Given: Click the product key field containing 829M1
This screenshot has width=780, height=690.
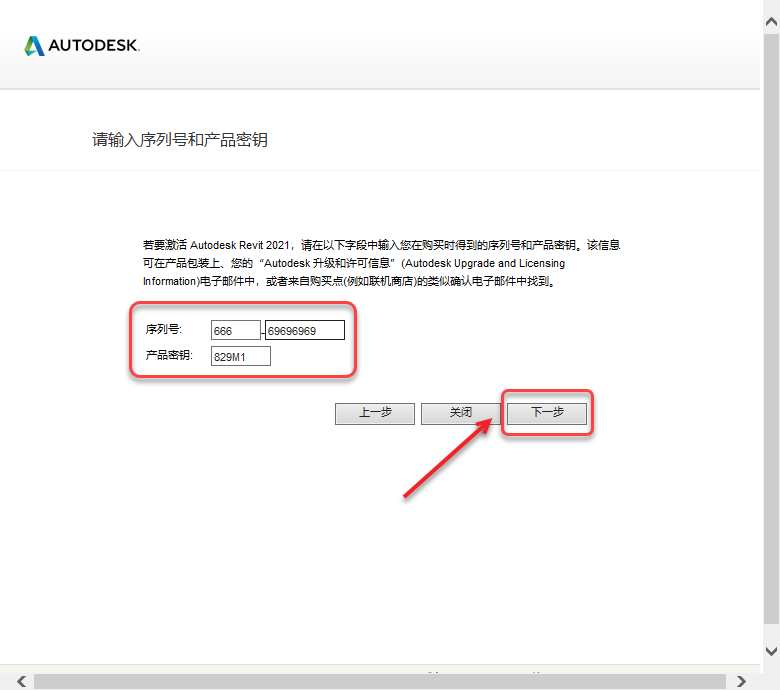Looking at the screenshot, I should (x=241, y=356).
